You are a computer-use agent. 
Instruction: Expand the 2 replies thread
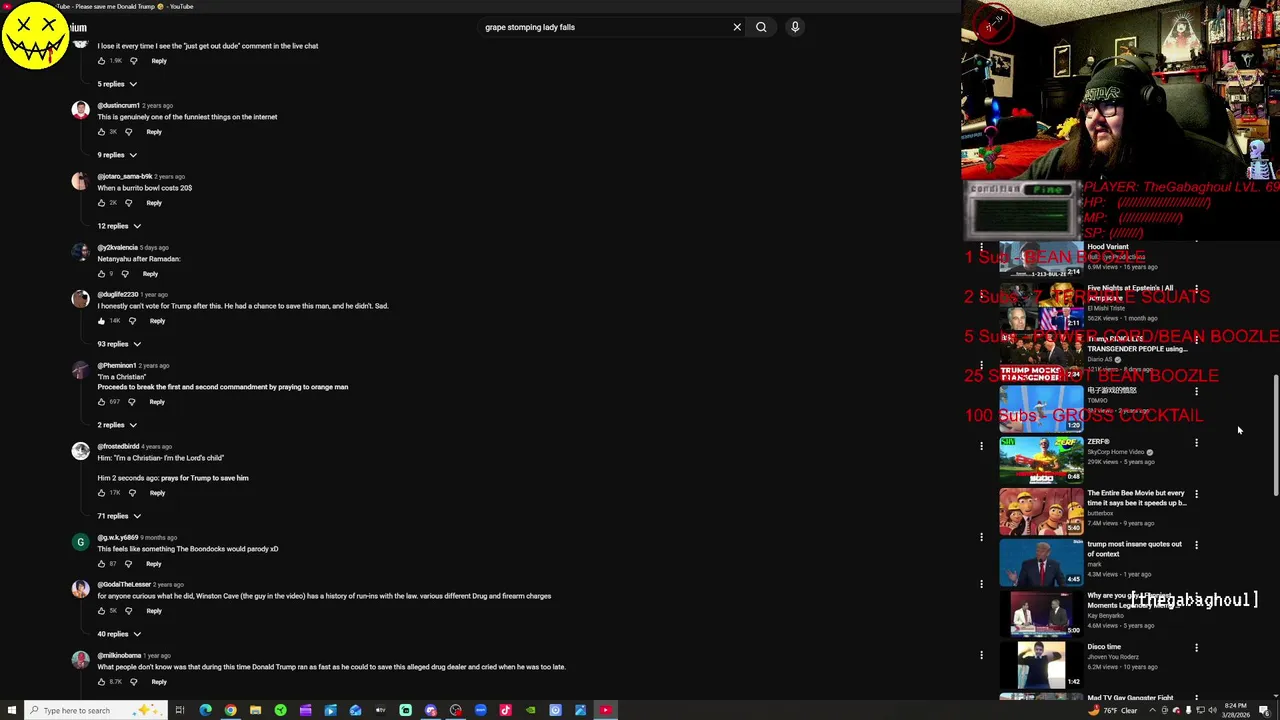click(x=117, y=425)
